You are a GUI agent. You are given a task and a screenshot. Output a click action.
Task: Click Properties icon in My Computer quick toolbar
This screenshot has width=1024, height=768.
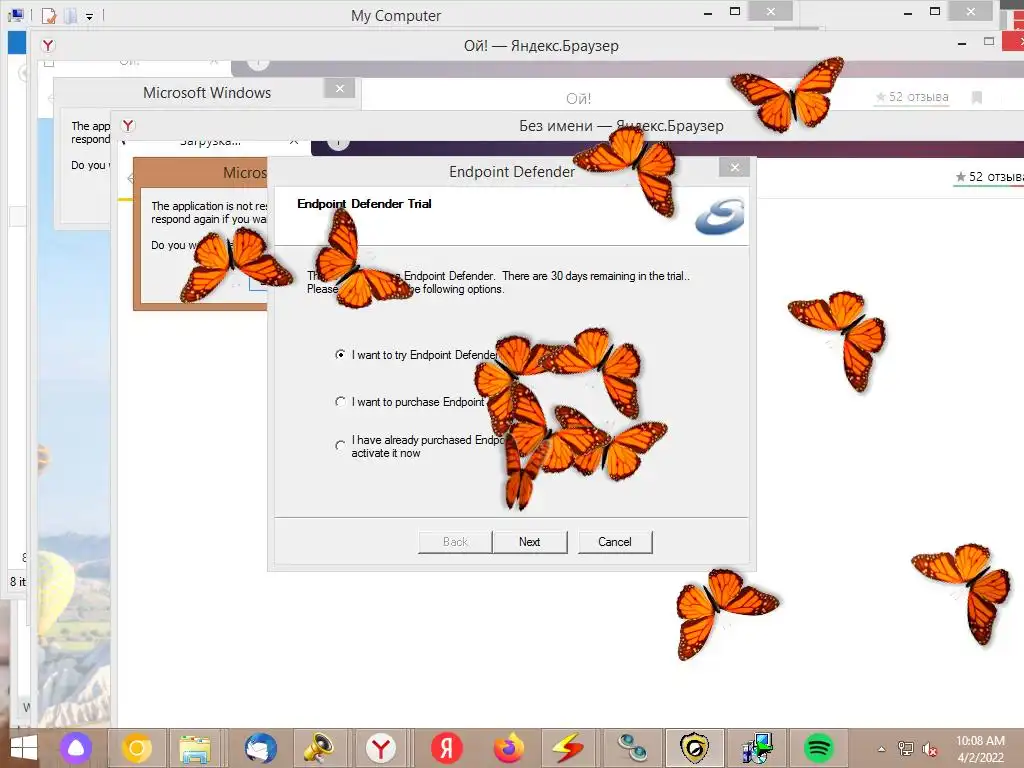[49, 15]
